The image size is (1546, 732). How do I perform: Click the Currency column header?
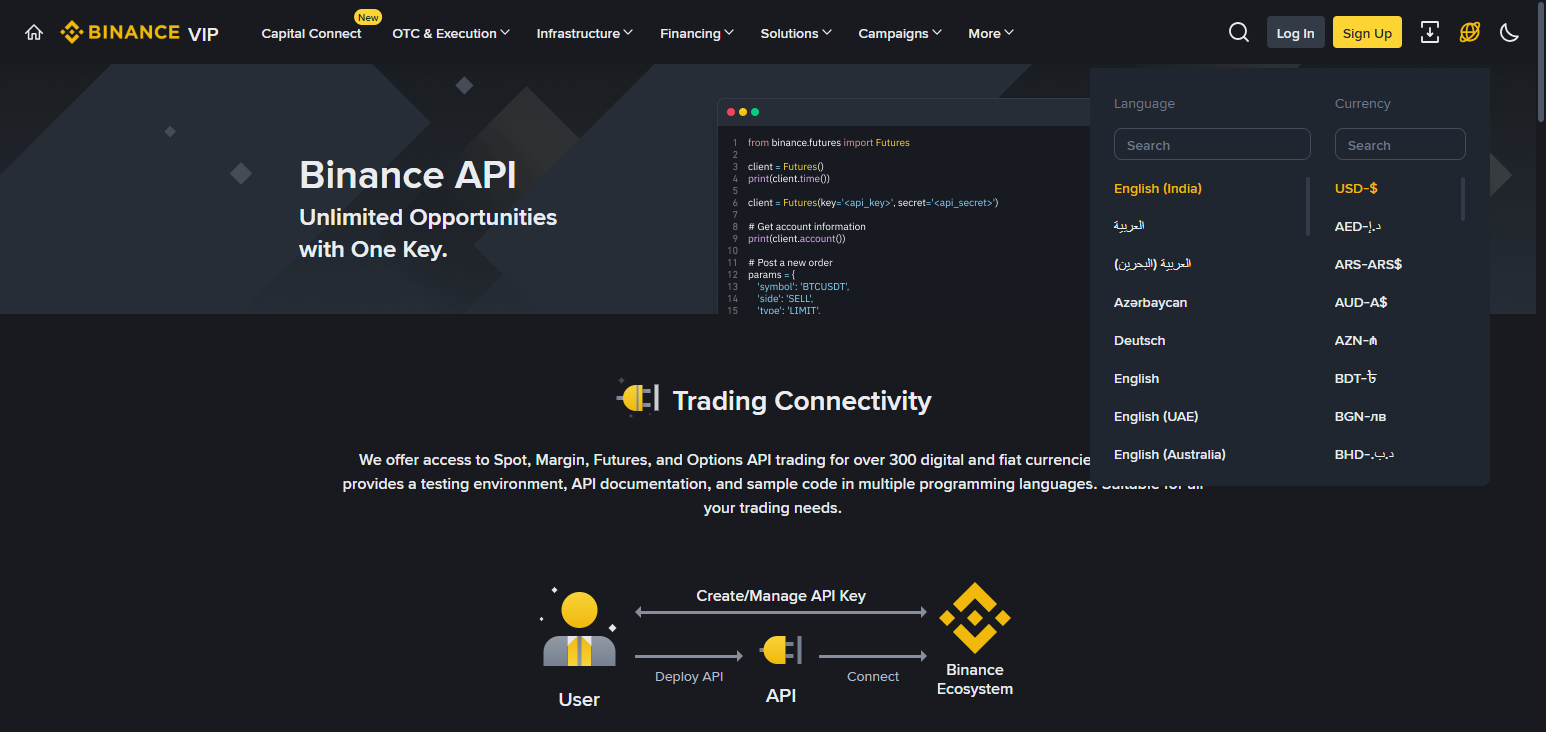point(1363,104)
